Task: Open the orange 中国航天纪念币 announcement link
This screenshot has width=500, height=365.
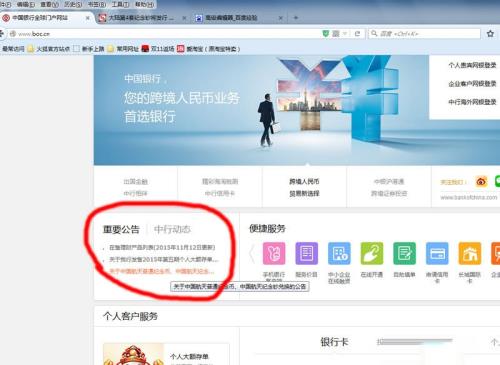Action: pyautogui.click(x=162, y=271)
